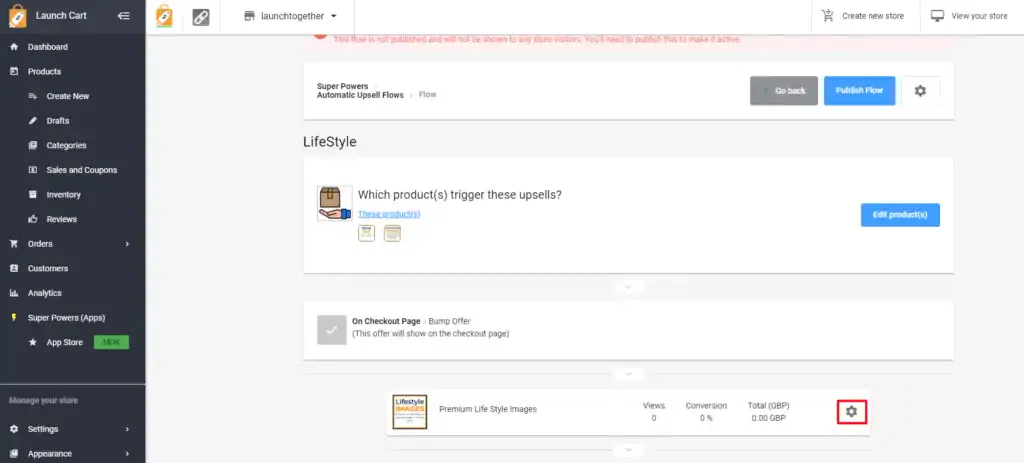Click the Lifestyle Images product thumbnail
This screenshot has width=1024, height=463.
409,411
